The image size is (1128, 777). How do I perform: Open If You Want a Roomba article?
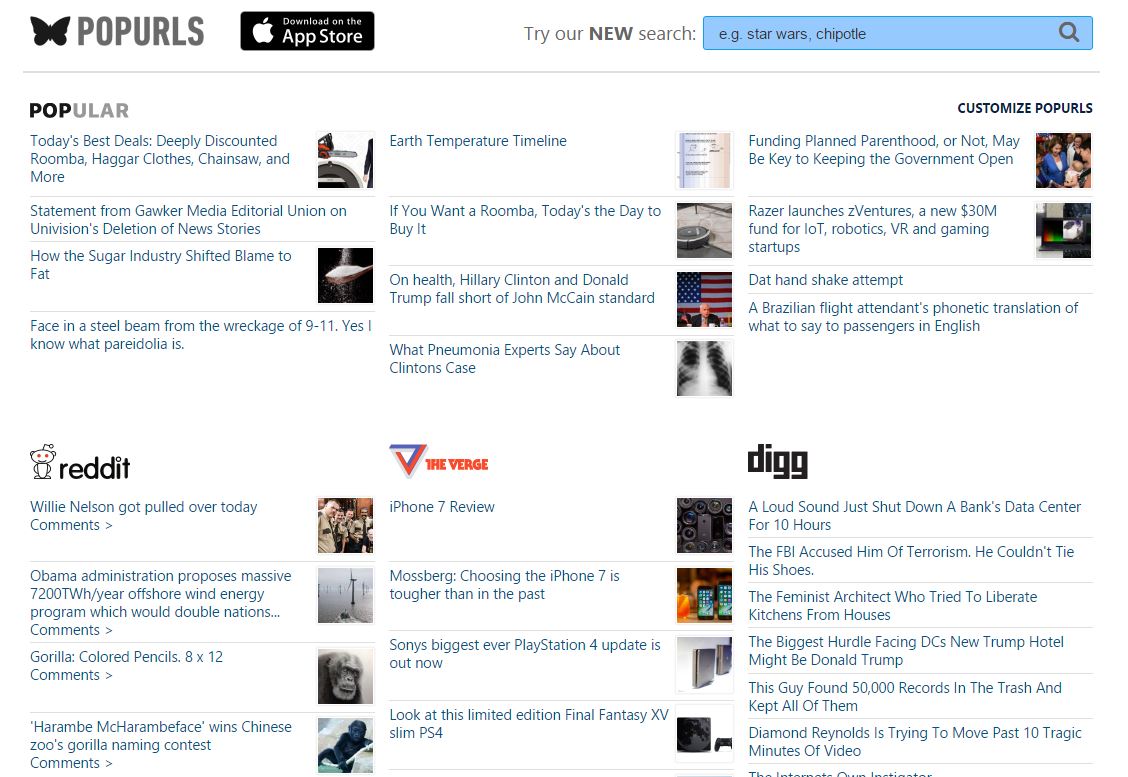[525, 220]
